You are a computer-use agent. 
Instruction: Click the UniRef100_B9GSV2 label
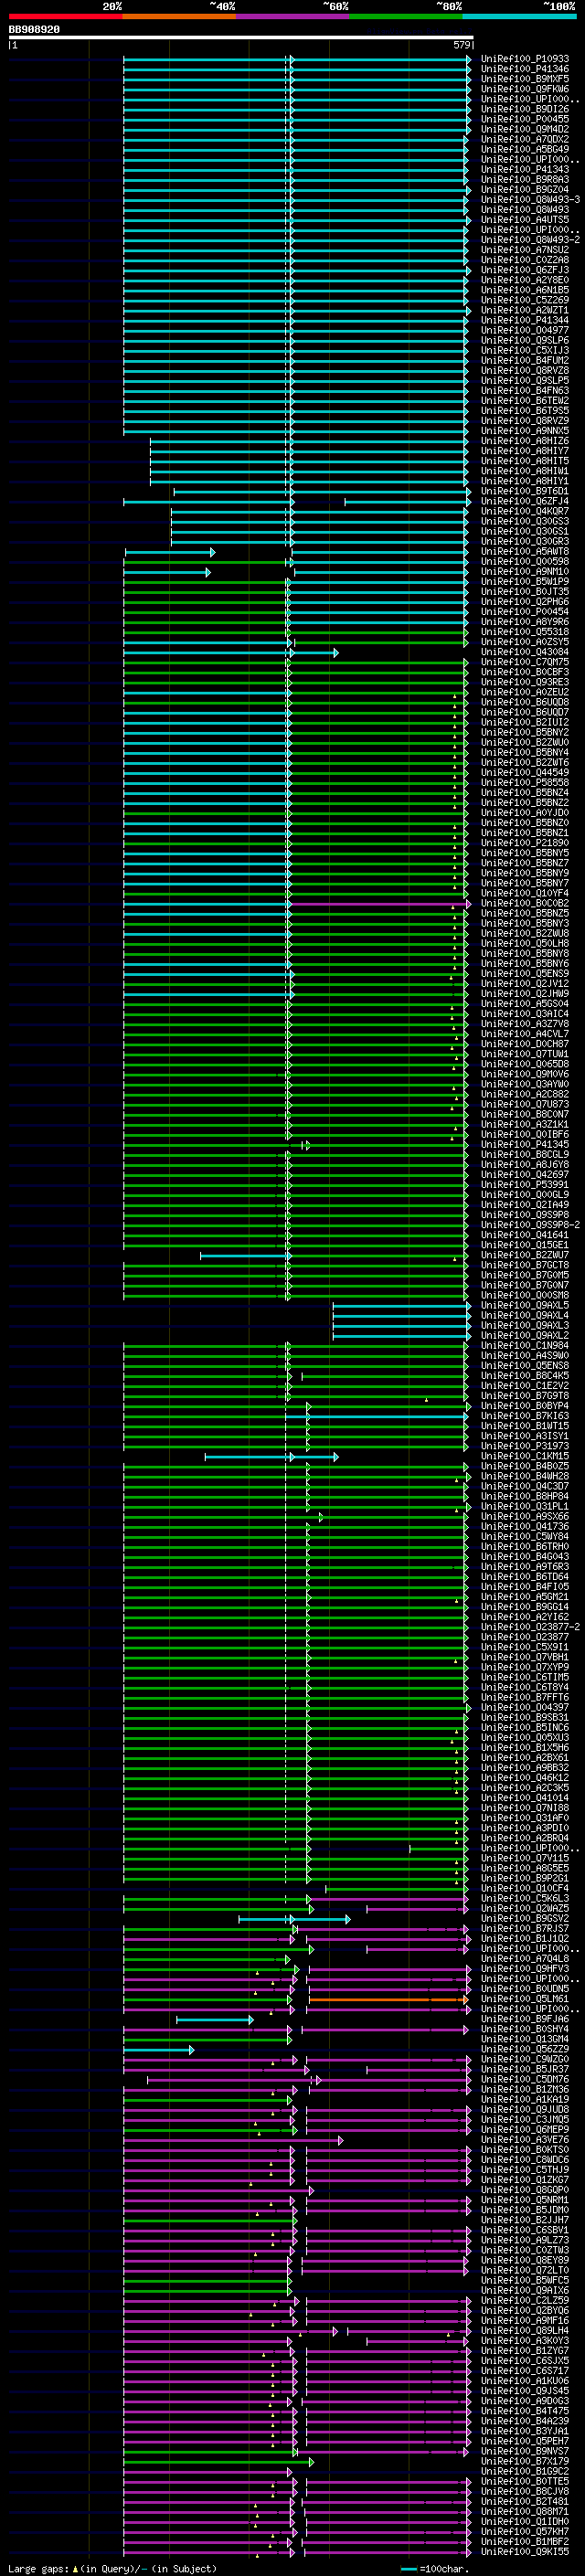(525, 1918)
